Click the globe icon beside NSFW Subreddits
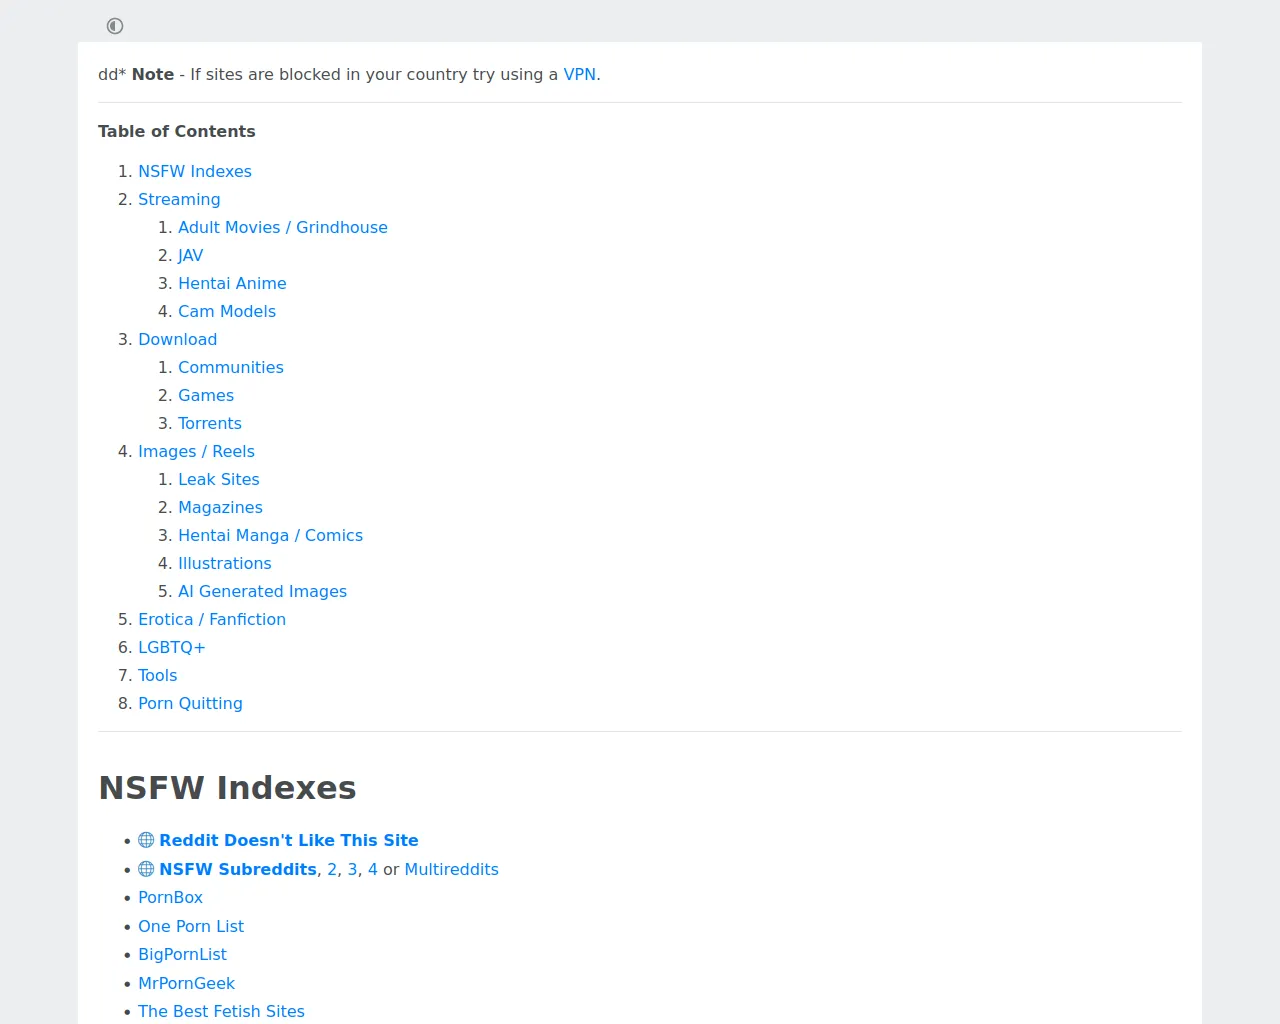Viewport: 1280px width, 1024px height. 146,869
